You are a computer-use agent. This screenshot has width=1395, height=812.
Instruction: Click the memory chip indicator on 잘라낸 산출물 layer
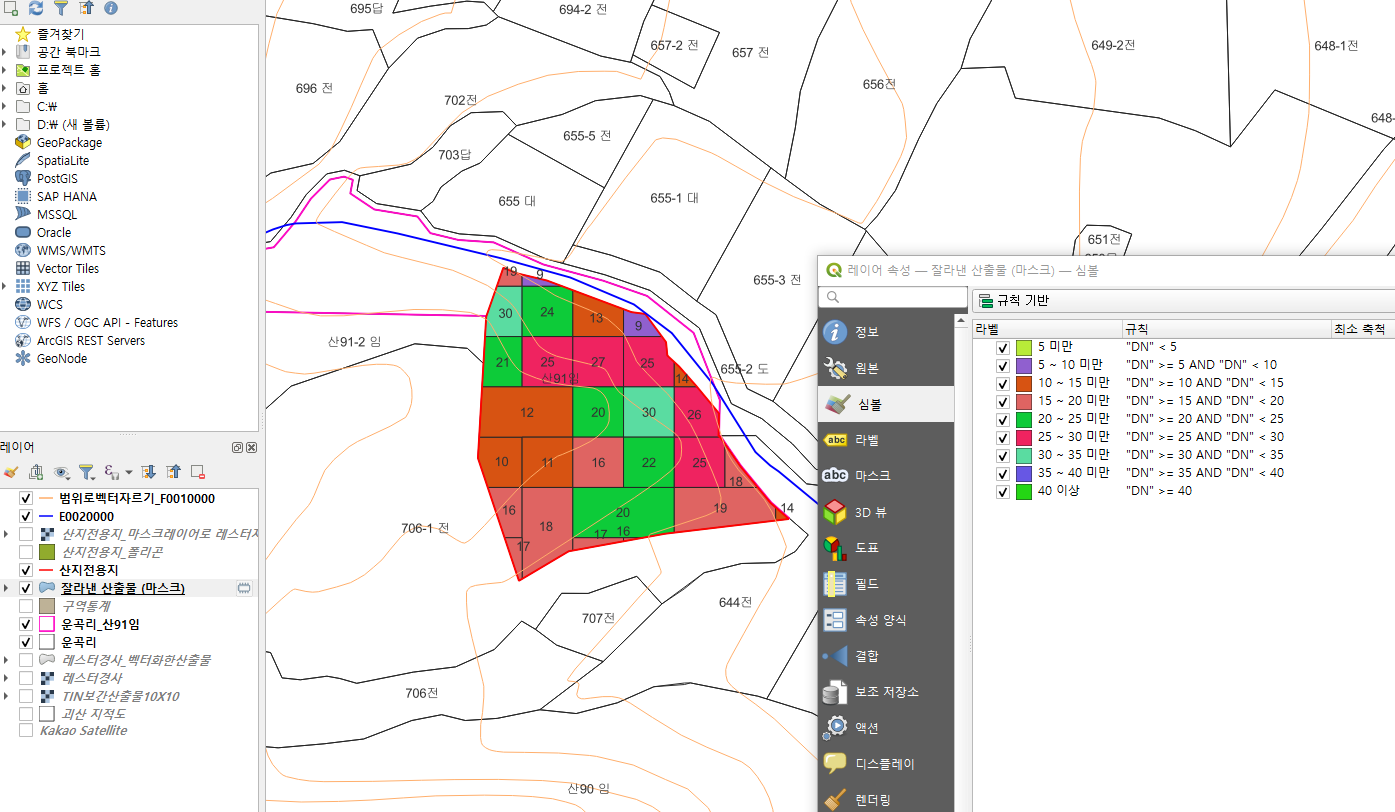[243, 588]
